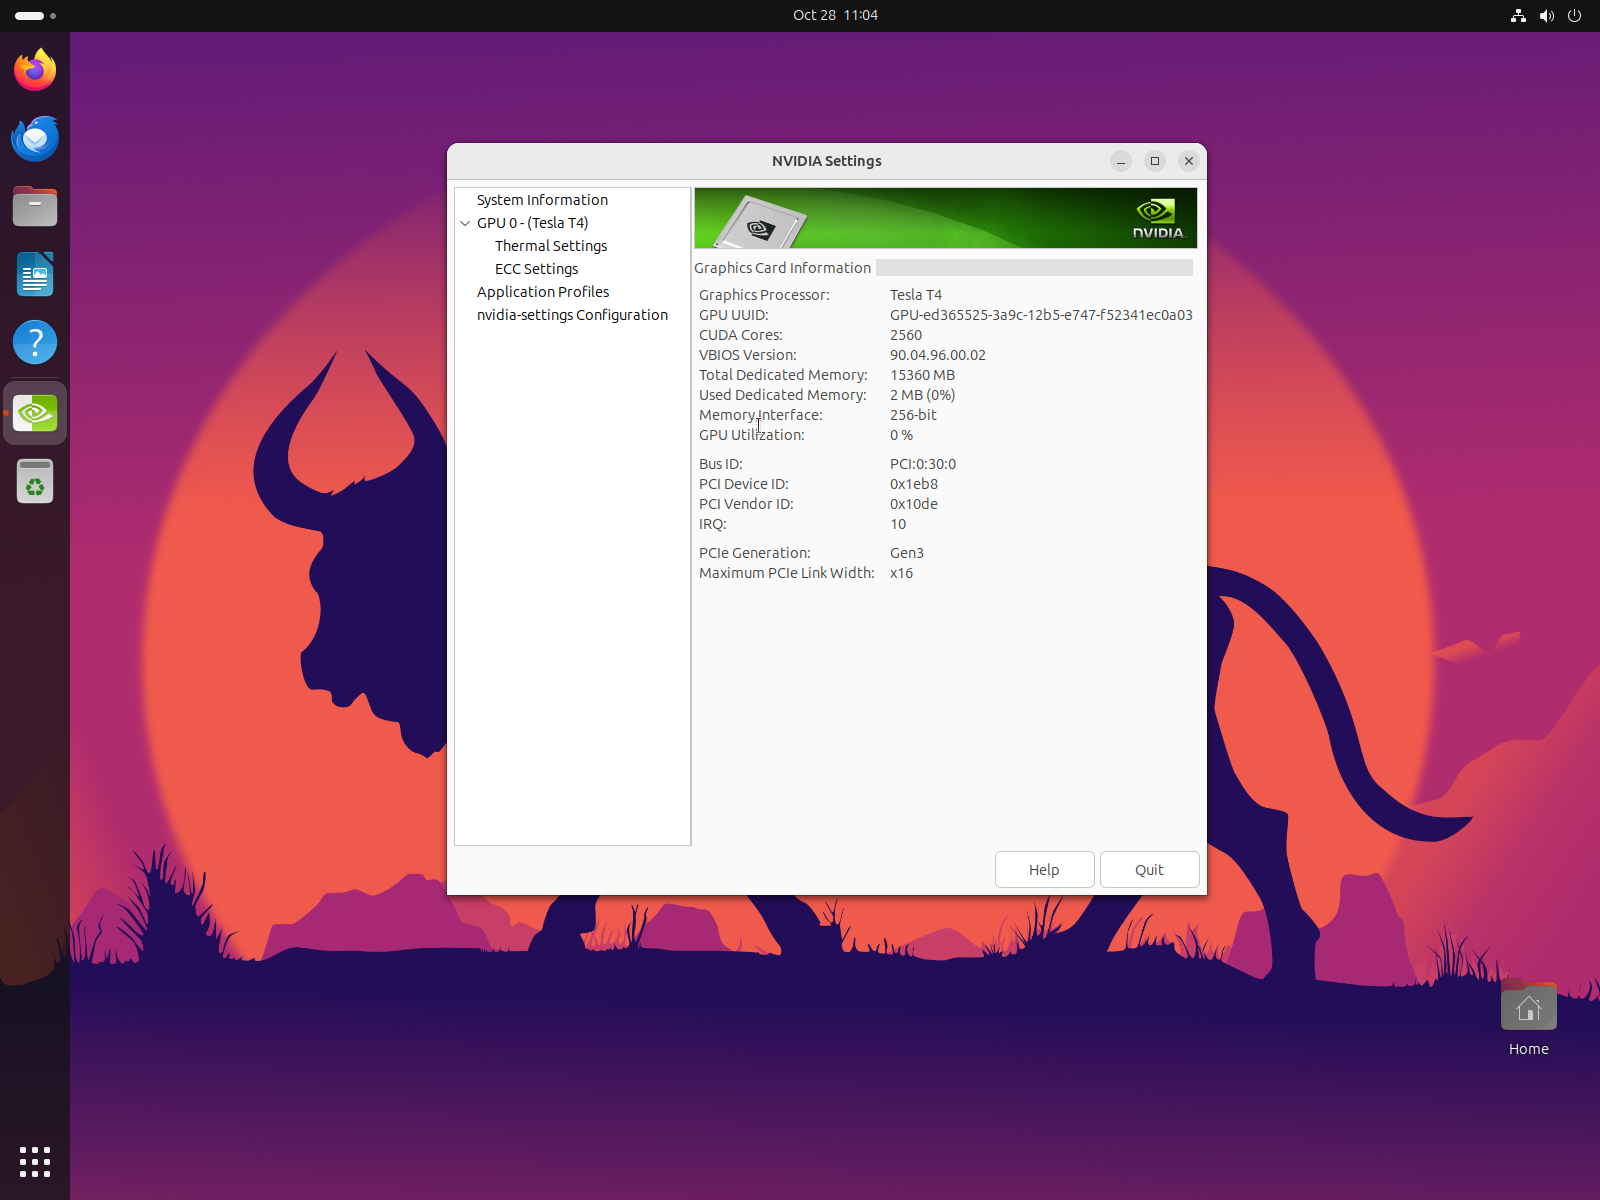Viewport: 1600px width, 1200px height.
Task: Open Firefox from the dock
Action: click(35, 70)
